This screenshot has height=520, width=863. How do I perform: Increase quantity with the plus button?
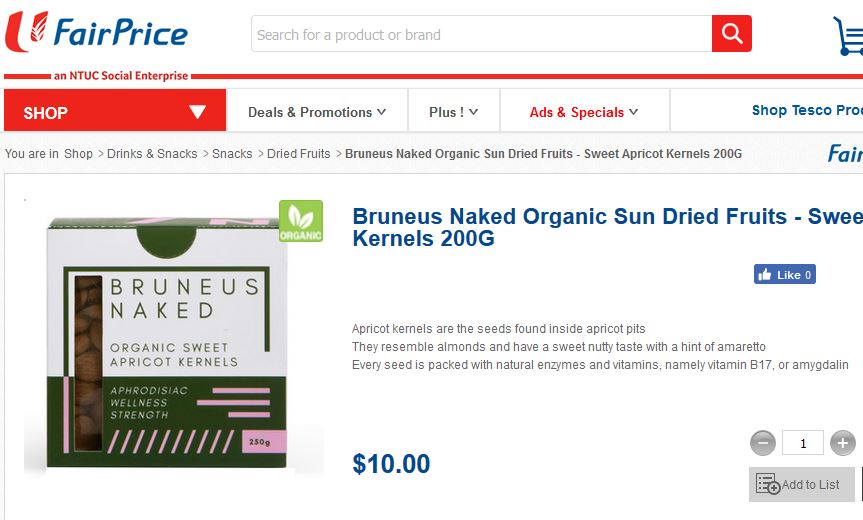[x=843, y=443]
